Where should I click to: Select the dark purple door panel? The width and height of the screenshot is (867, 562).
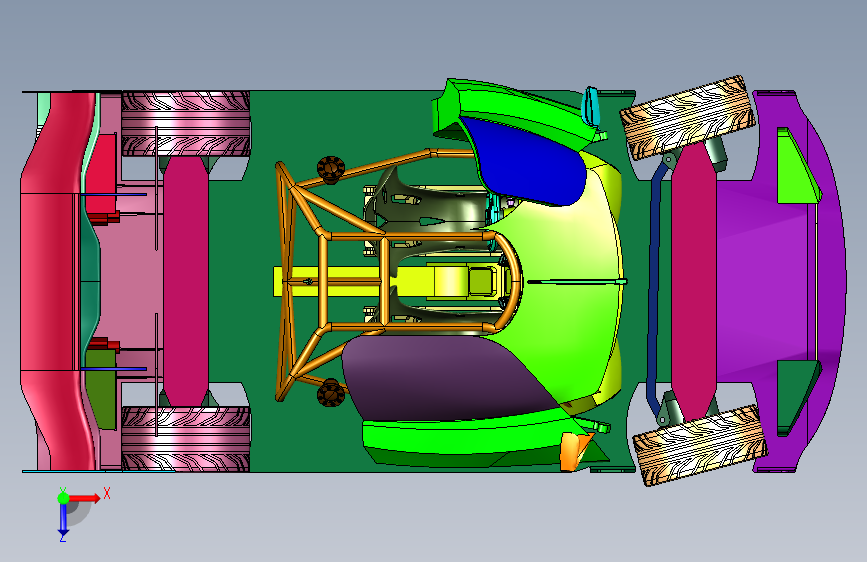click(442, 379)
